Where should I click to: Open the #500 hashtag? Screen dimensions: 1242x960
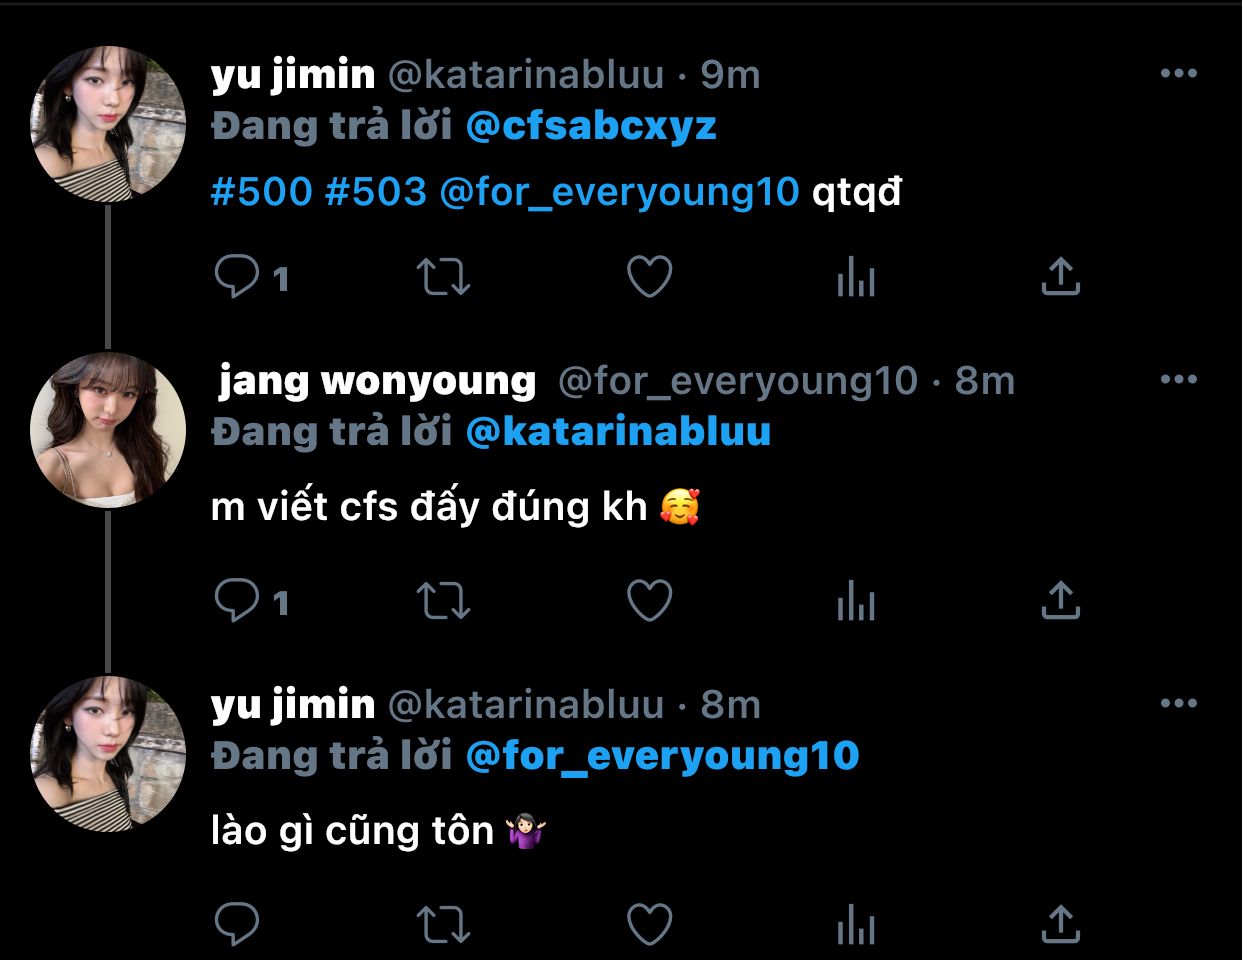(262, 190)
